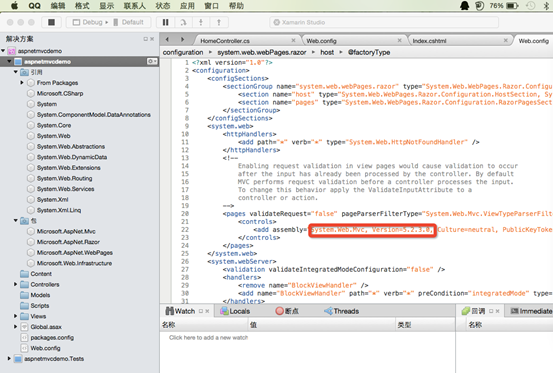Expand the From Packages node
553x373 pixels.
(22, 82)
